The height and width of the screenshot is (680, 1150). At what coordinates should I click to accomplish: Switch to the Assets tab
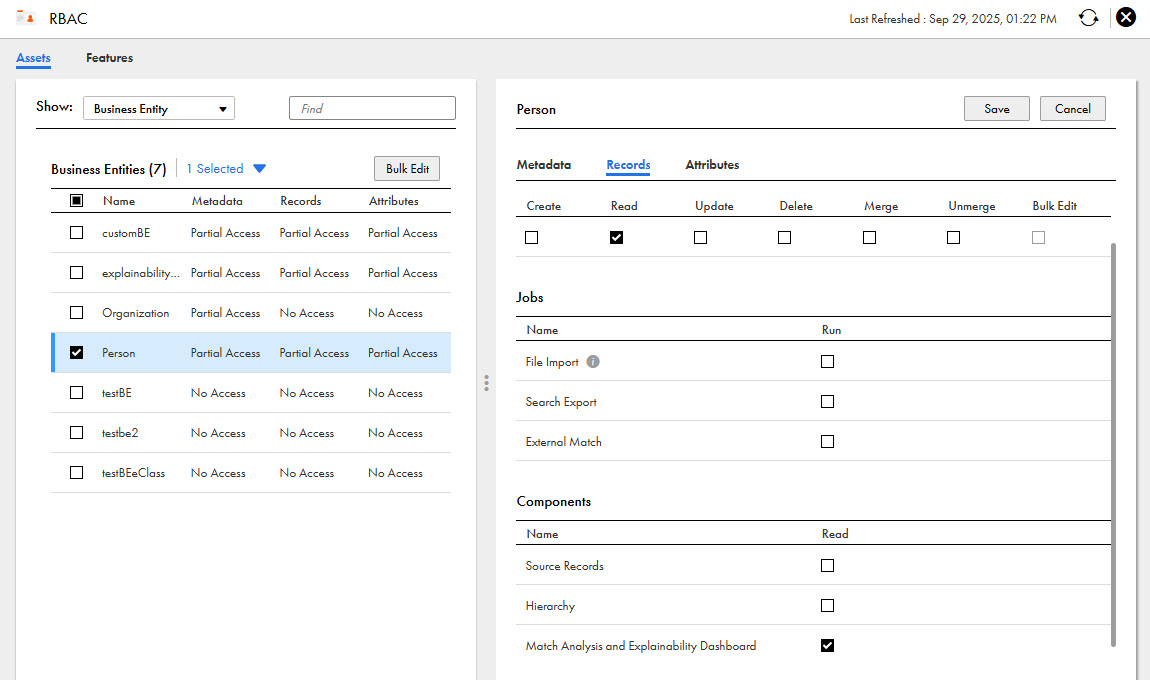(33, 57)
